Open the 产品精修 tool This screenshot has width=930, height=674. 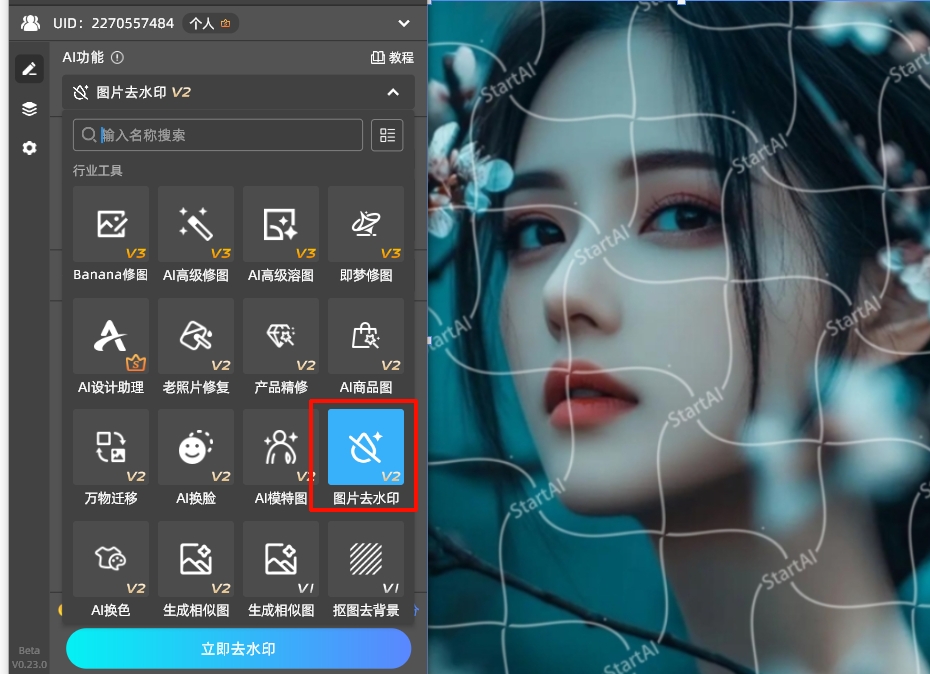(x=281, y=337)
